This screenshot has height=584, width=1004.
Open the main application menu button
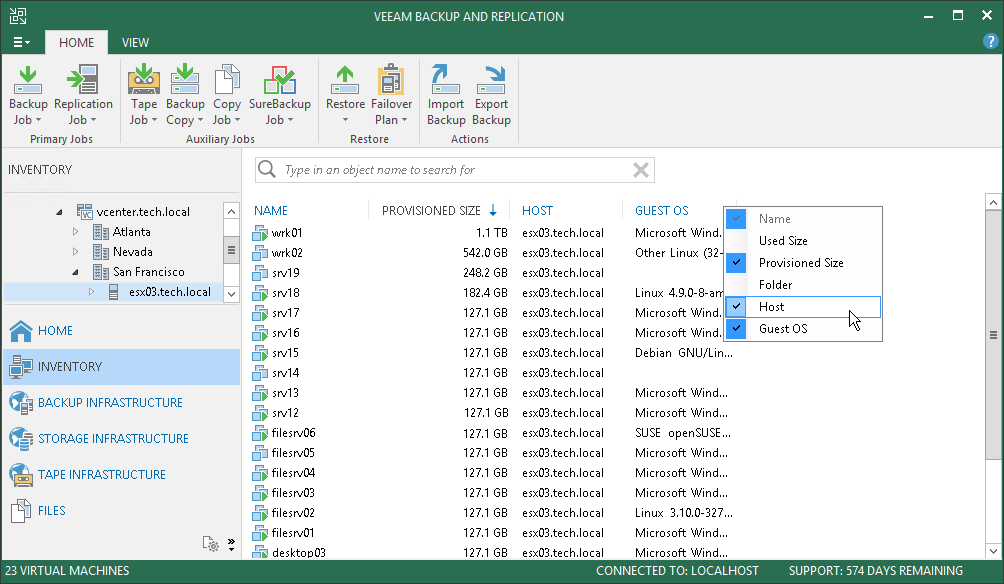[x=21, y=43]
